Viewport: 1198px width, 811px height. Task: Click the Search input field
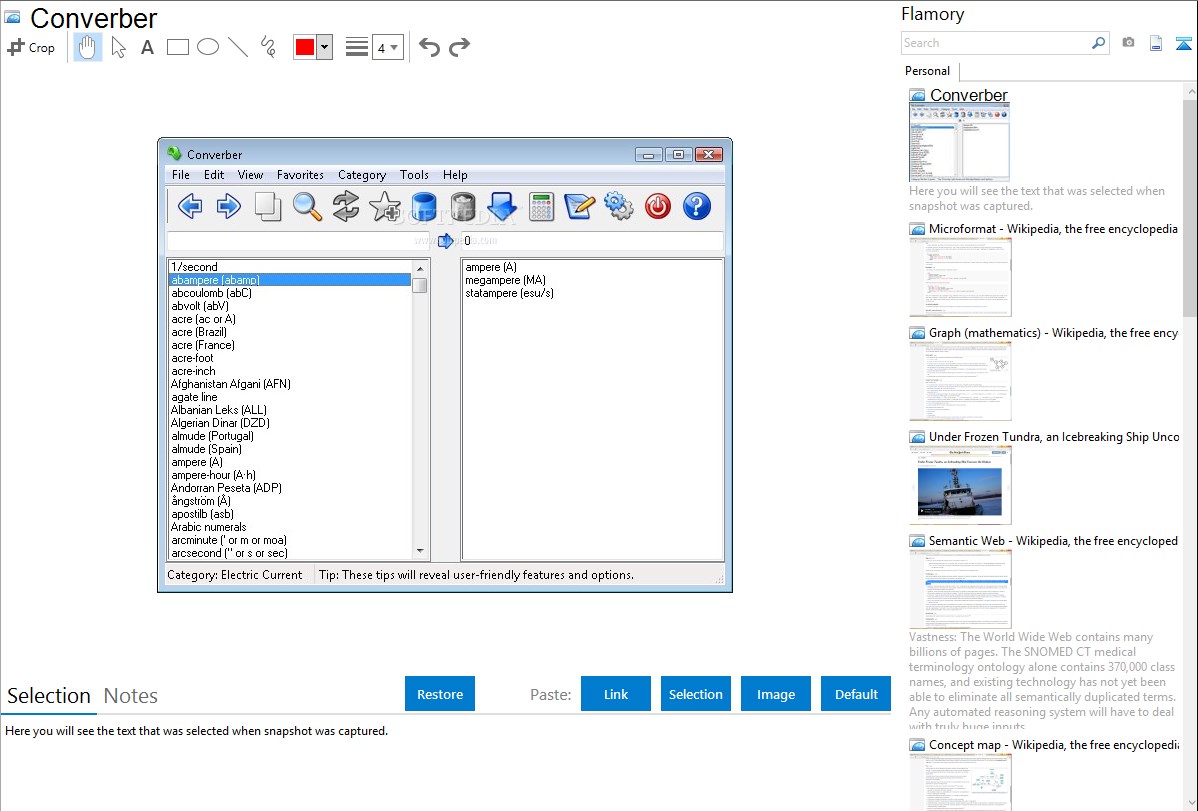click(995, 43)
